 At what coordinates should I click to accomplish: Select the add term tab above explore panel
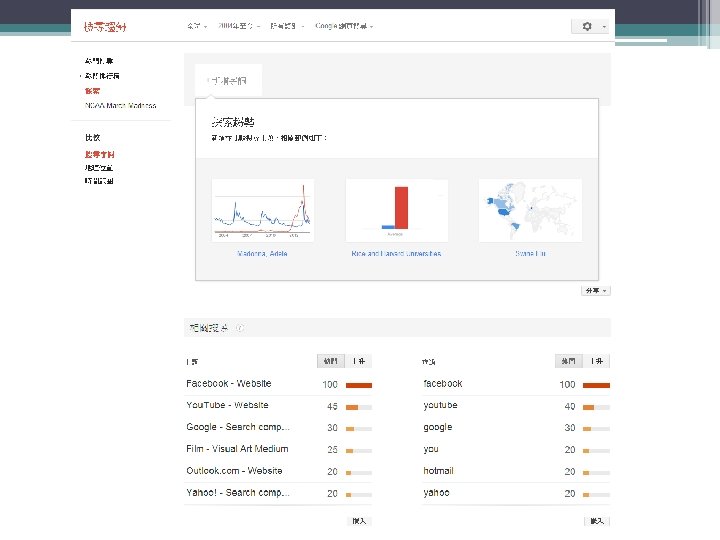(x=228, y=81)
